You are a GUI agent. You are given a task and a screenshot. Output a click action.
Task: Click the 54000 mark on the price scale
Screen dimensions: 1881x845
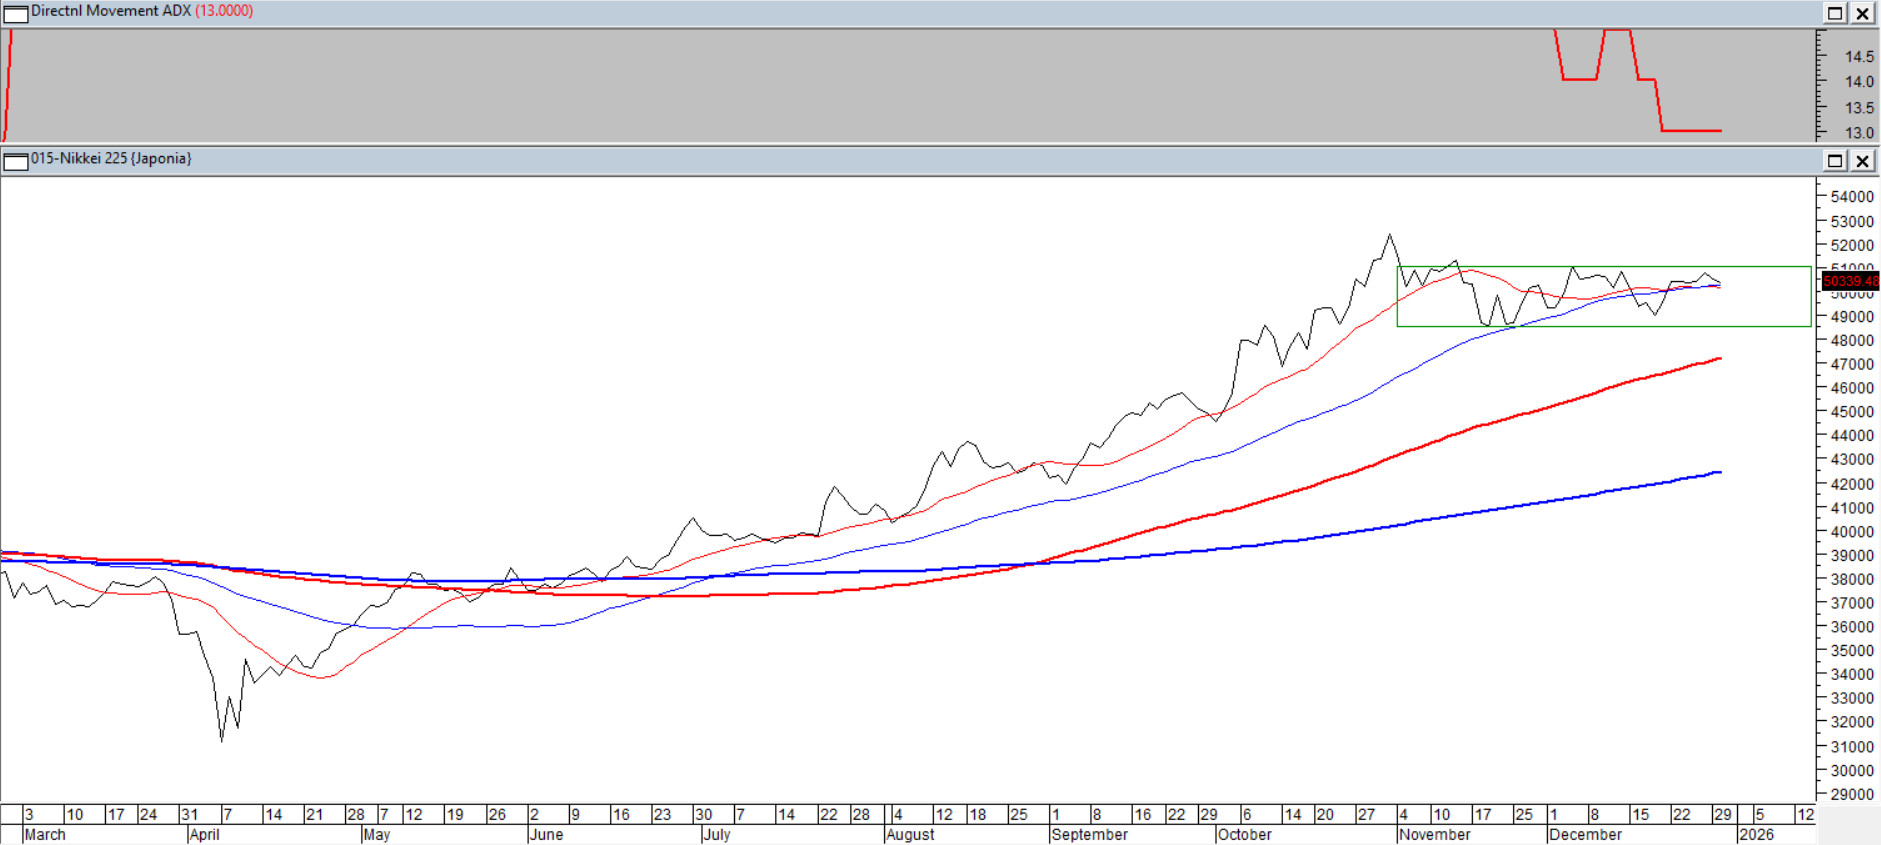pyautogui.click(x=1851, y=197)
